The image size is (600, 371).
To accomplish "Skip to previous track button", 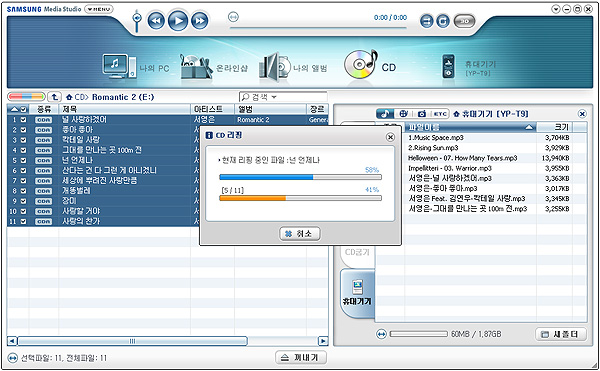I will click(x=156, y=21).
